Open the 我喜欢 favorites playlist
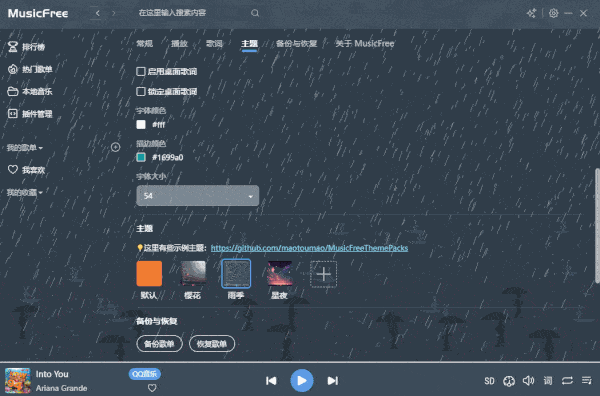 pos(27,170)
